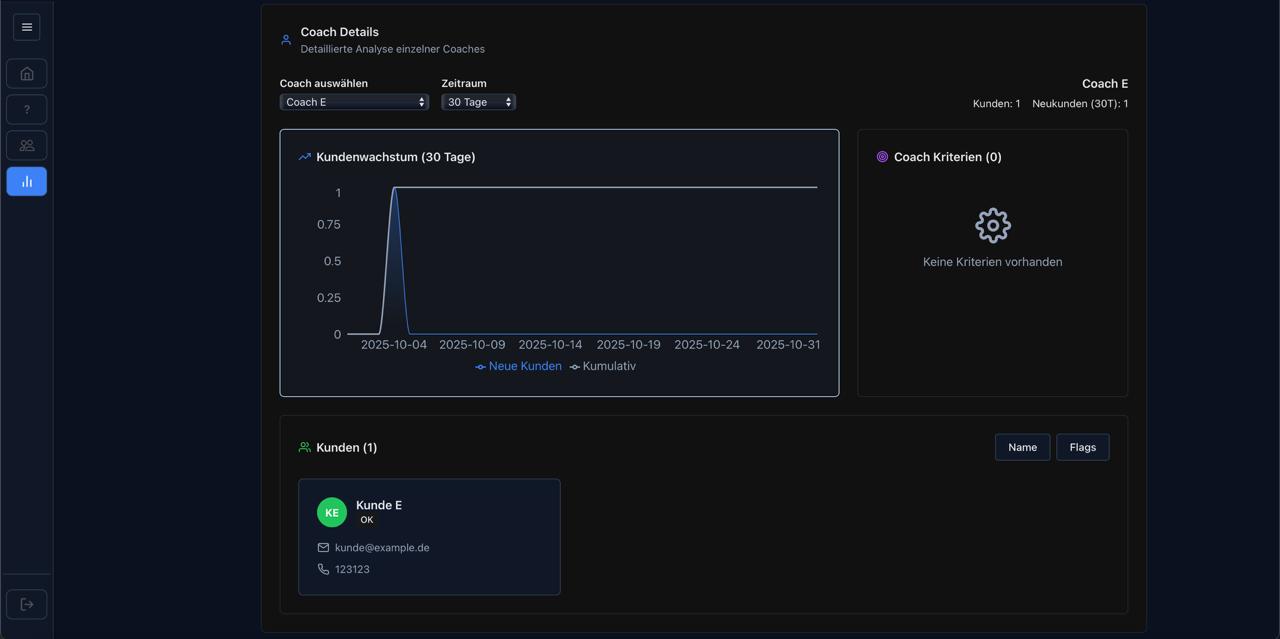Click the Keine Kriterien vorhanden message

click(x=993, y=262)
